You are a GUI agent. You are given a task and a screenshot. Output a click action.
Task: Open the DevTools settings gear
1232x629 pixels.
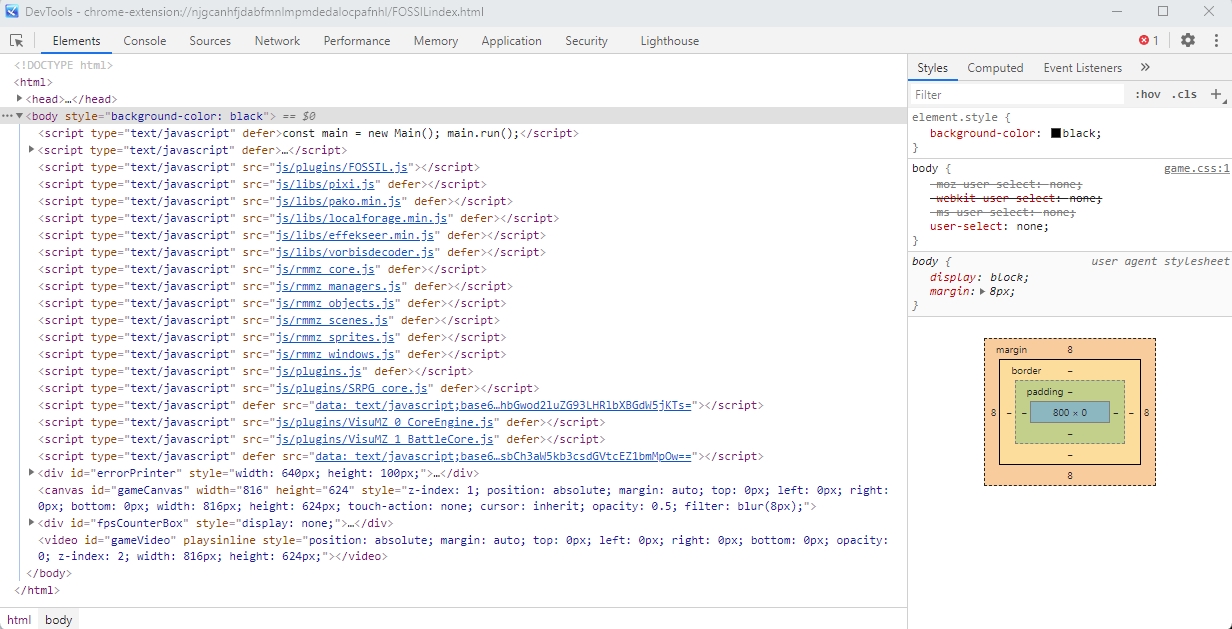[x=1188, y=40]
